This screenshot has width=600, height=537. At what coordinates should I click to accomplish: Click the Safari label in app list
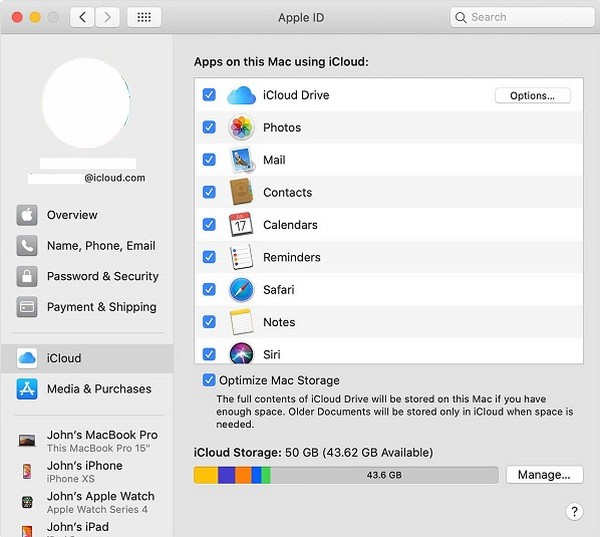coord(279,290)
